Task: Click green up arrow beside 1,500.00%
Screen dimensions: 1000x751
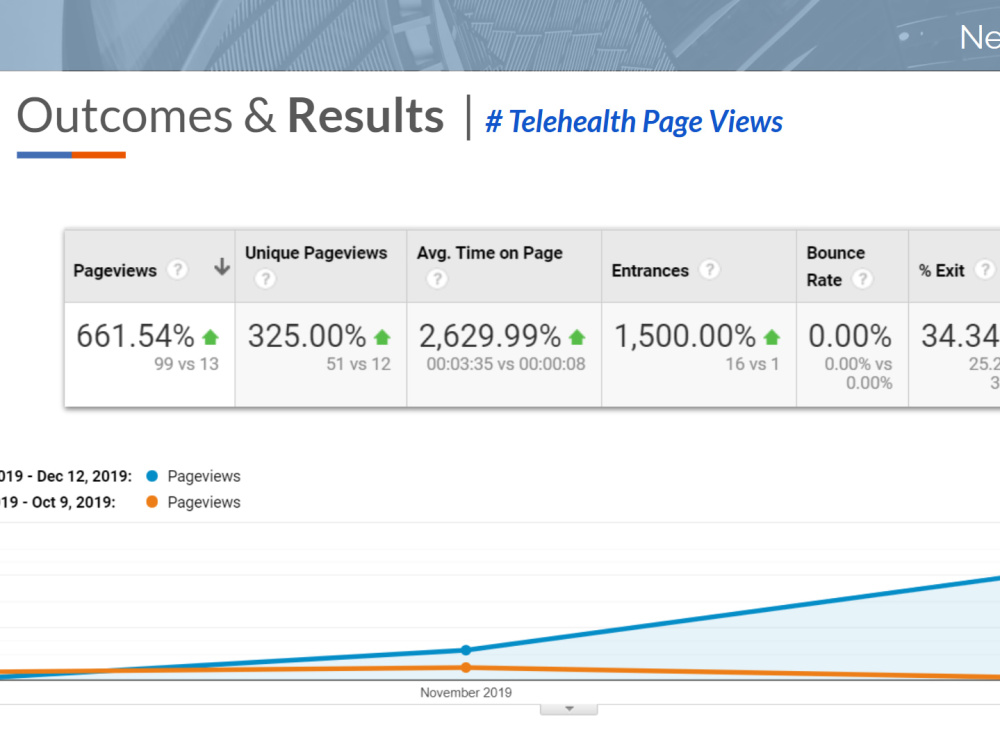Action: coord(772,337)
